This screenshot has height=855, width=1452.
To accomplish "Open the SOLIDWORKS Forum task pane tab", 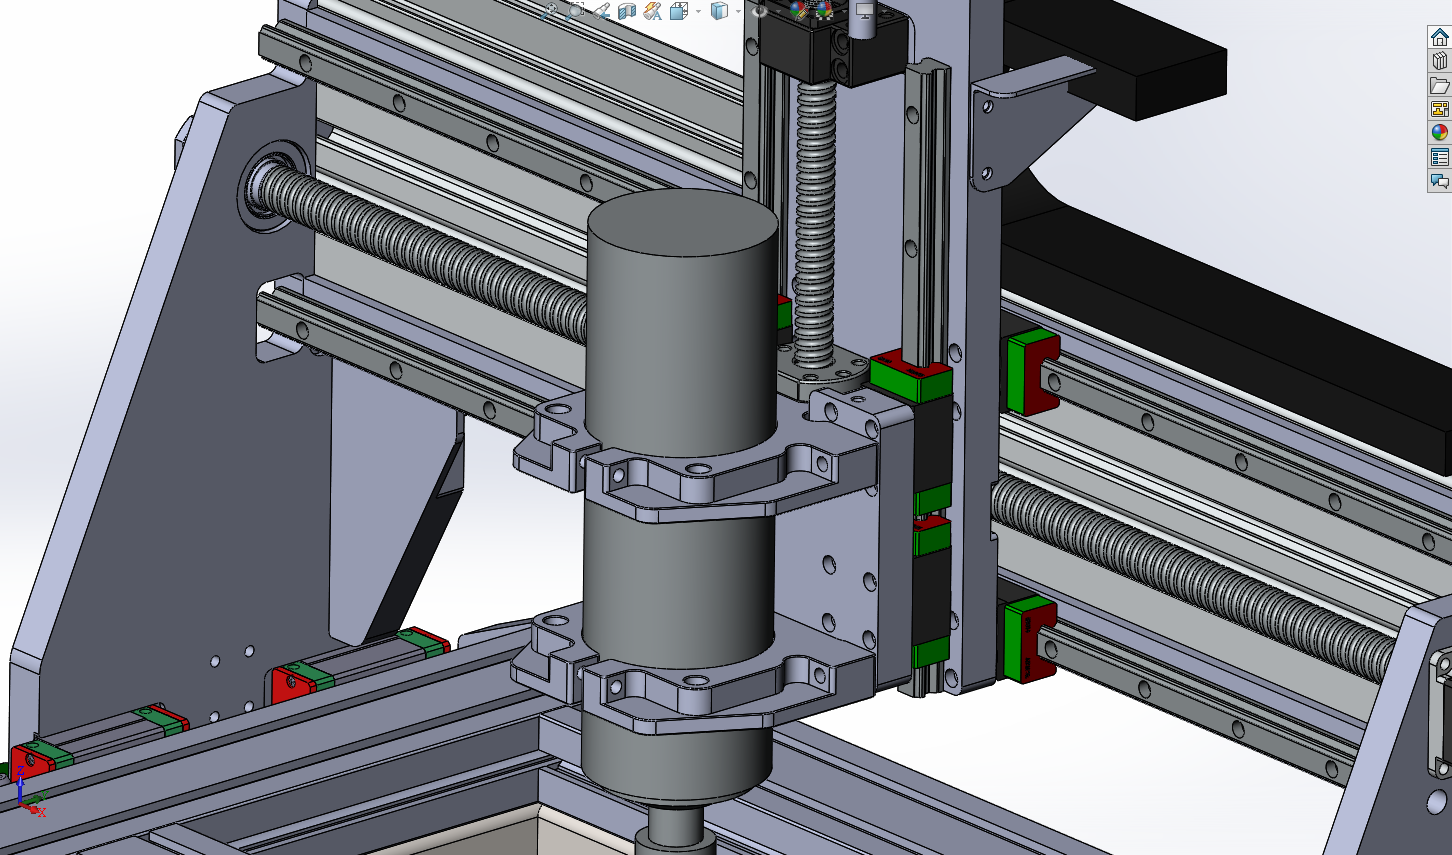I will pos(1439,181).
